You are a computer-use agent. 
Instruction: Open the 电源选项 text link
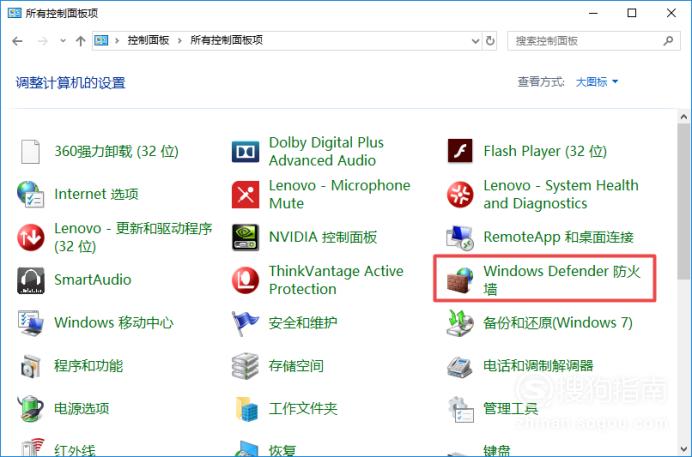[82, 408]
